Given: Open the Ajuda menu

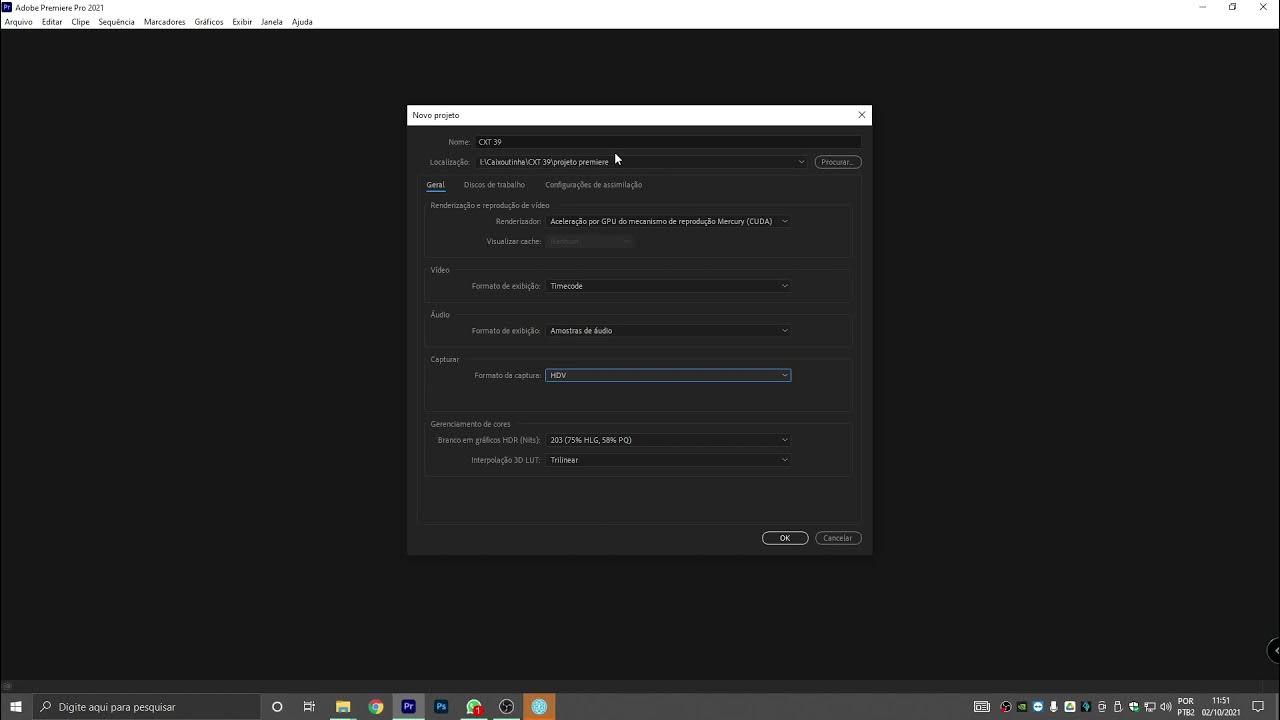Looking at the screenshot, I should 302,22.
